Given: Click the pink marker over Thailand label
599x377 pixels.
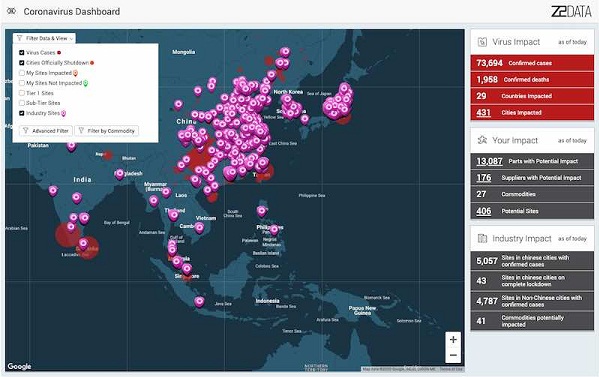Looking at the screenshot, I should (x=173, y=215).
